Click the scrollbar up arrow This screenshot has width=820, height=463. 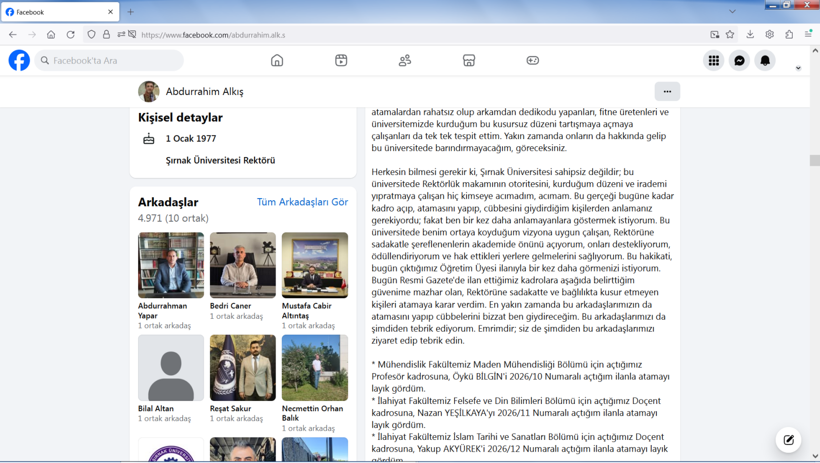pos(815,51)
